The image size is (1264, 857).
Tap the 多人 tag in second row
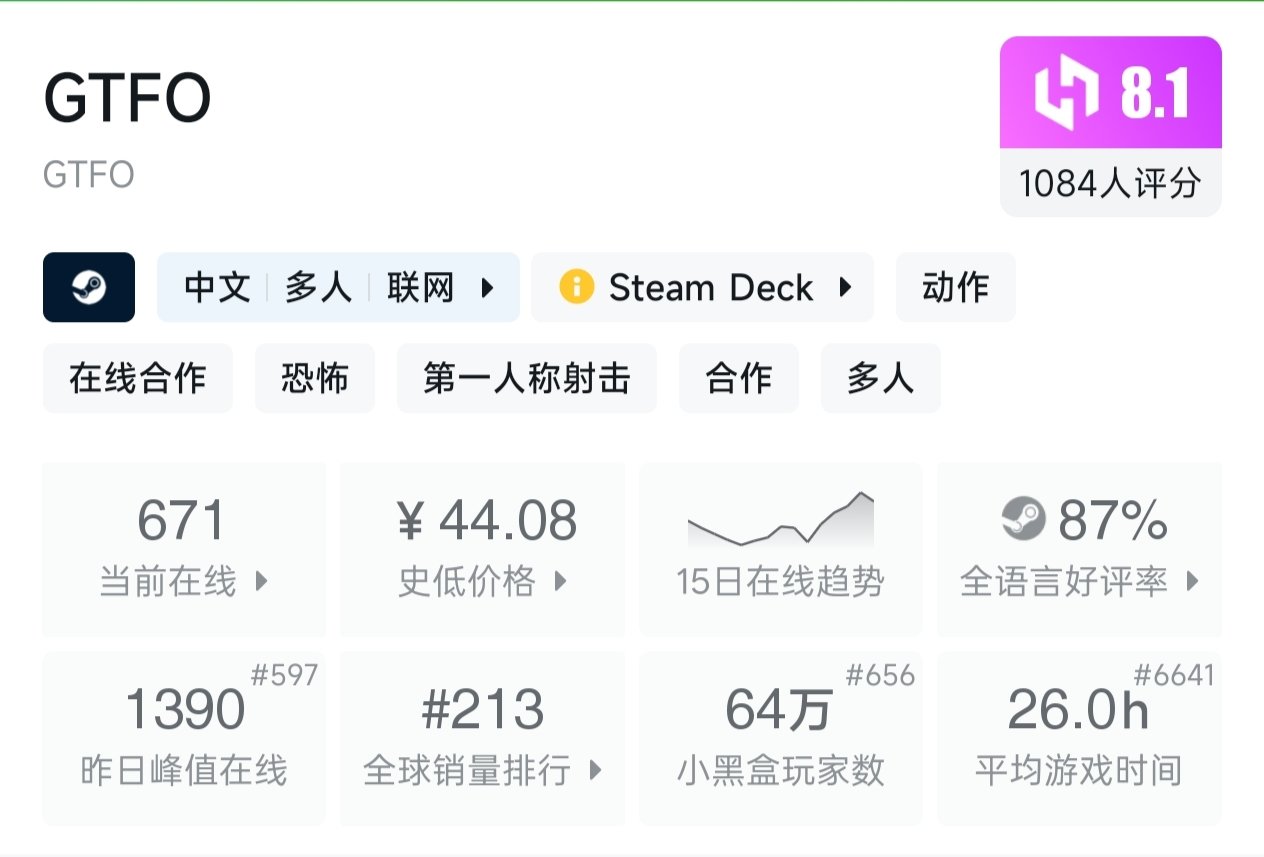click(880, 378)
